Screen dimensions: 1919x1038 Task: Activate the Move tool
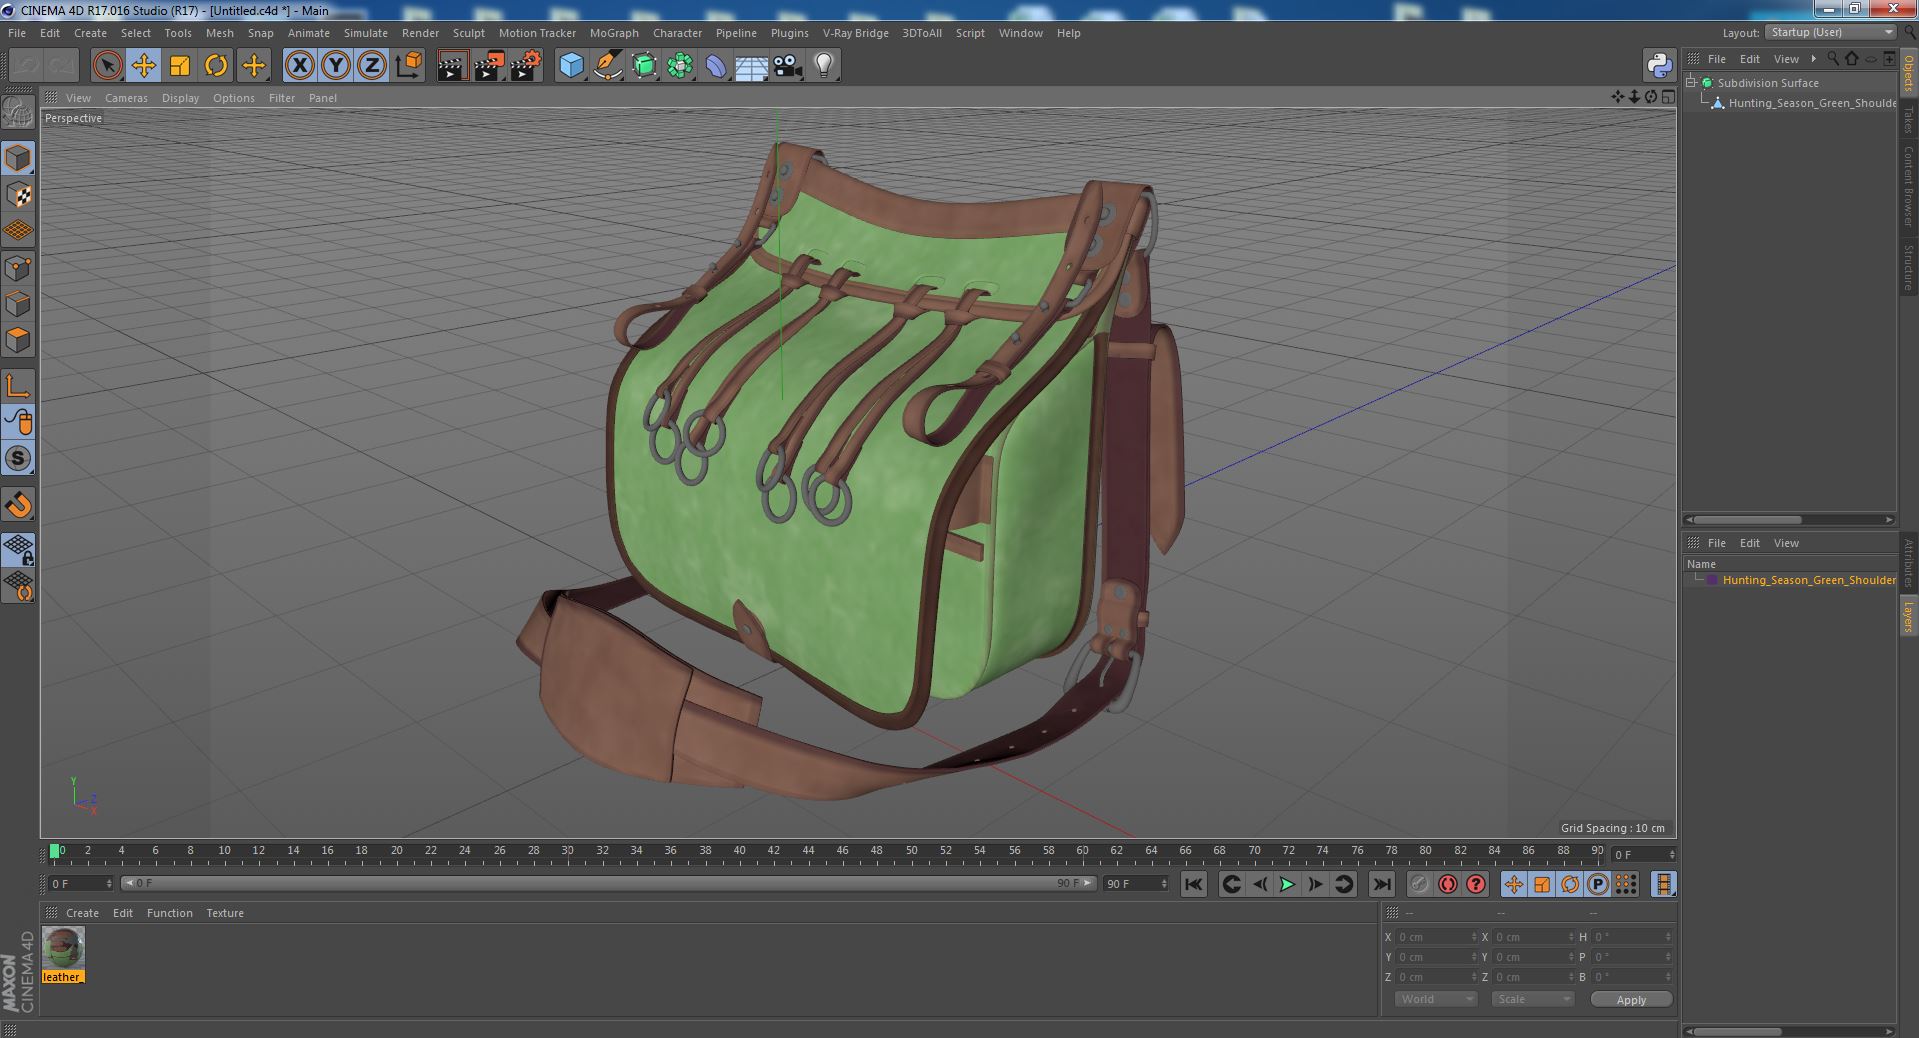click(x=143, y=66)
